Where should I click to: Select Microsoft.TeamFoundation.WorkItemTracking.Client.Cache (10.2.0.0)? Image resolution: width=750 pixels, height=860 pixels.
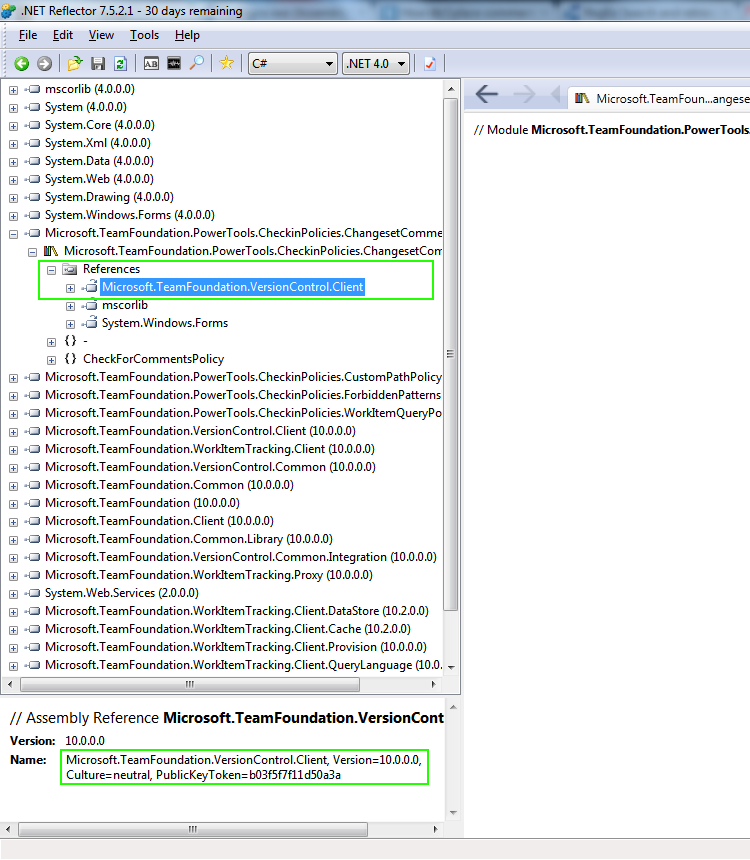(x=228, y=629)
